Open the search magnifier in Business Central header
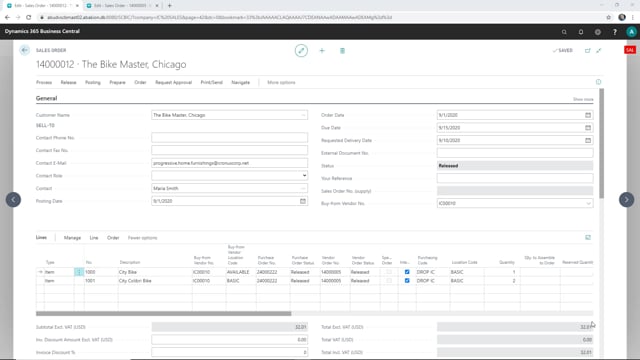Image resolution: width=640 pixels, height=360 pixels. coord(564,32)
